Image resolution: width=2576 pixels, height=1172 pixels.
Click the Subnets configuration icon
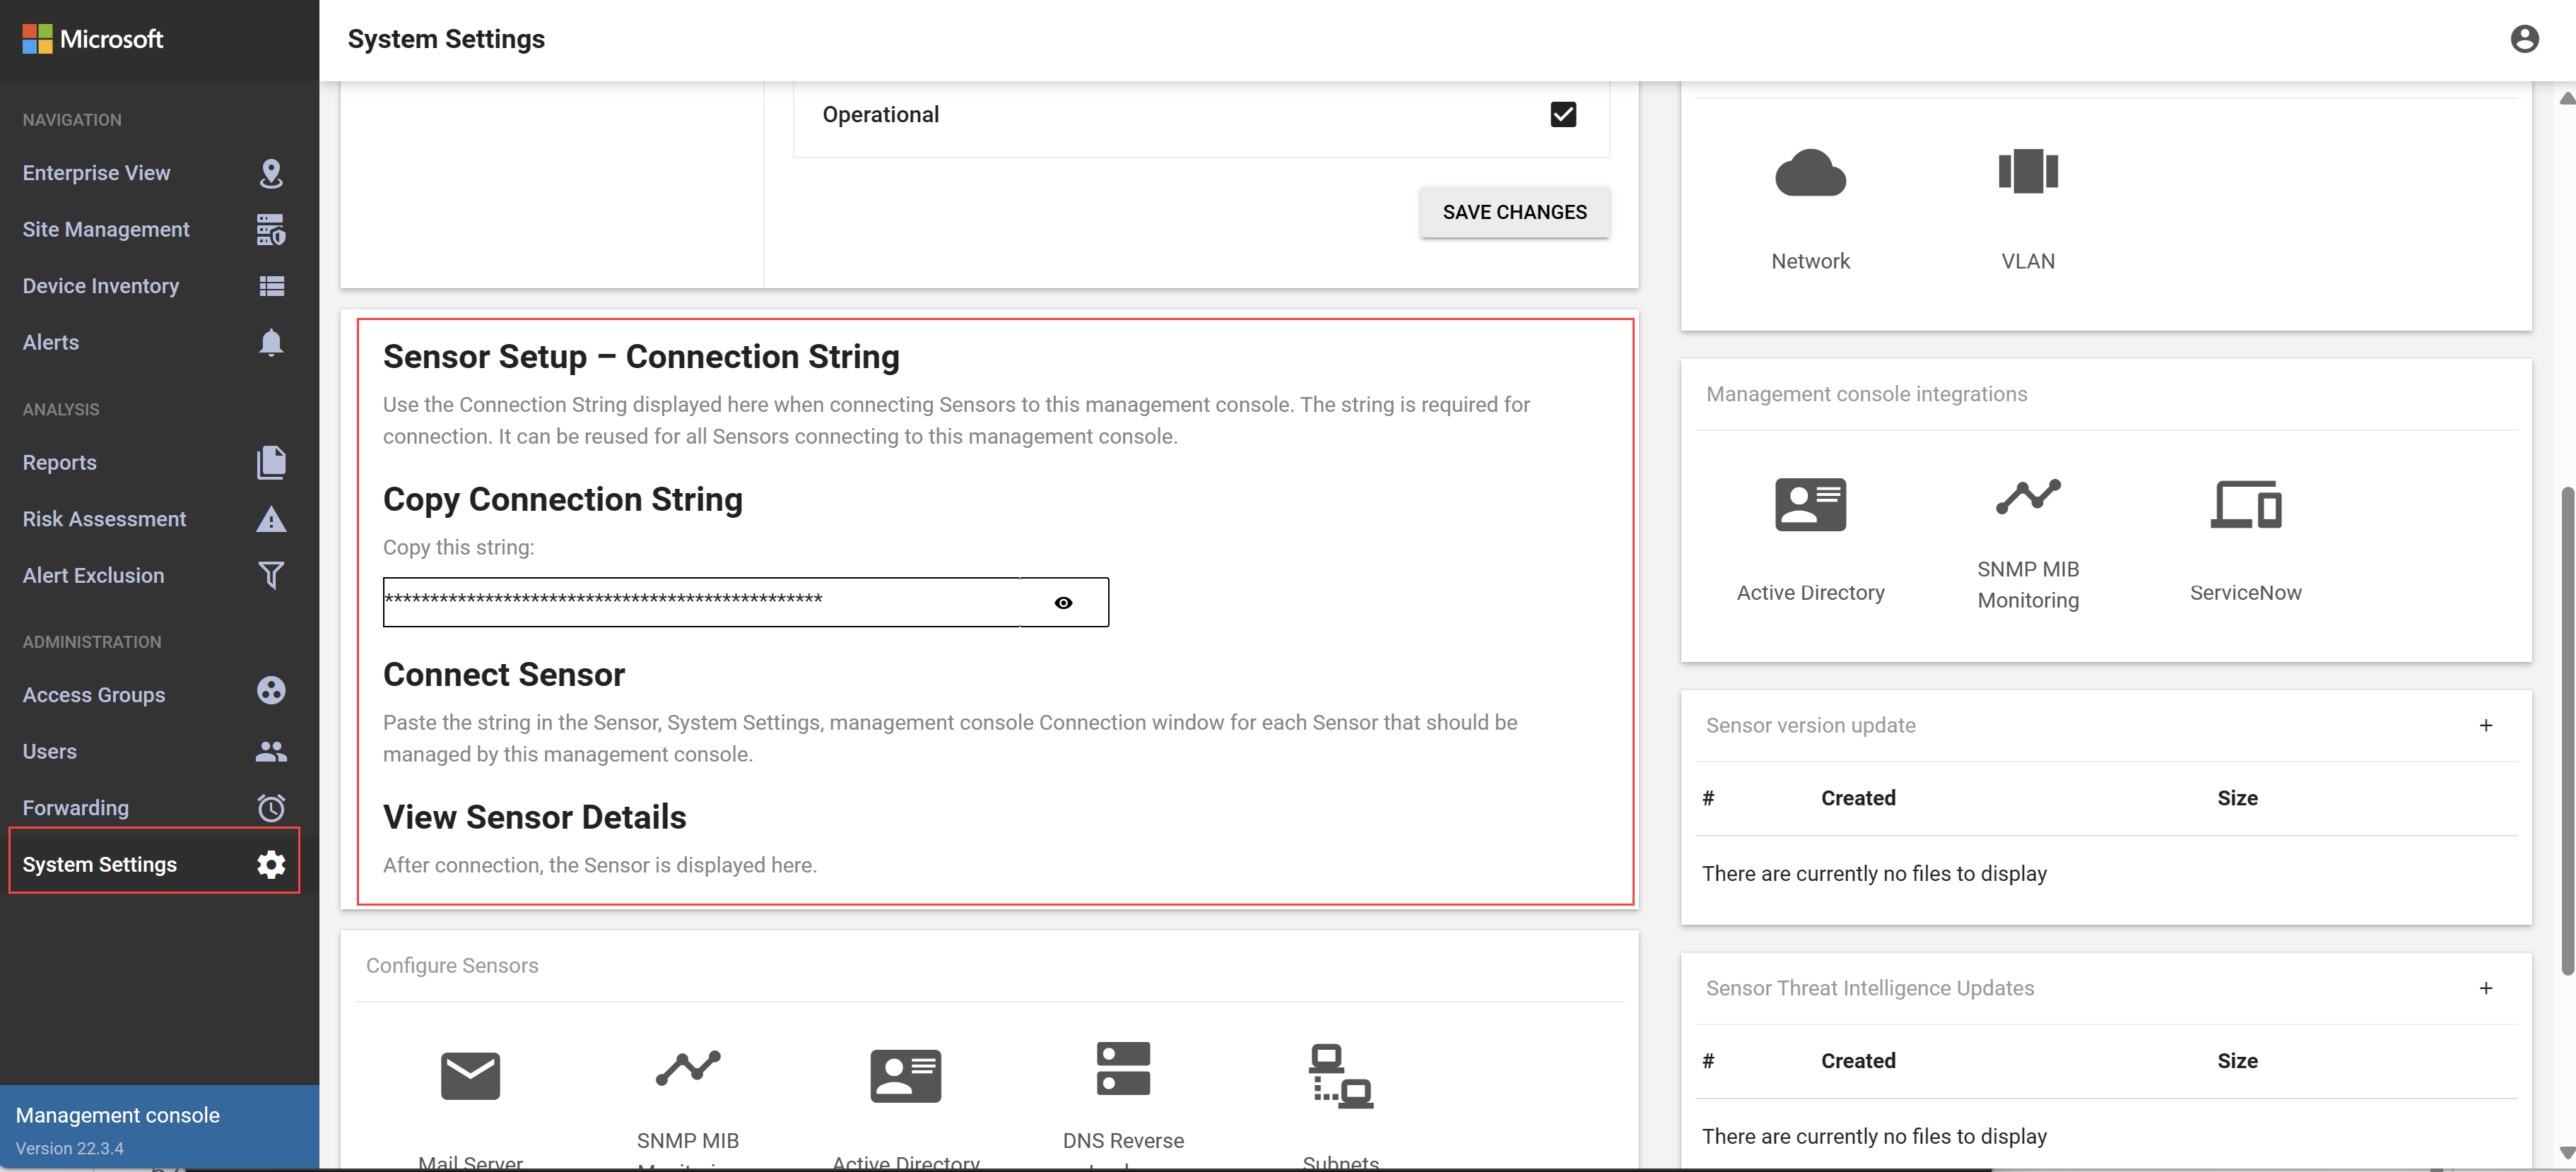pyautogui.click(x=1339, y=1075)
